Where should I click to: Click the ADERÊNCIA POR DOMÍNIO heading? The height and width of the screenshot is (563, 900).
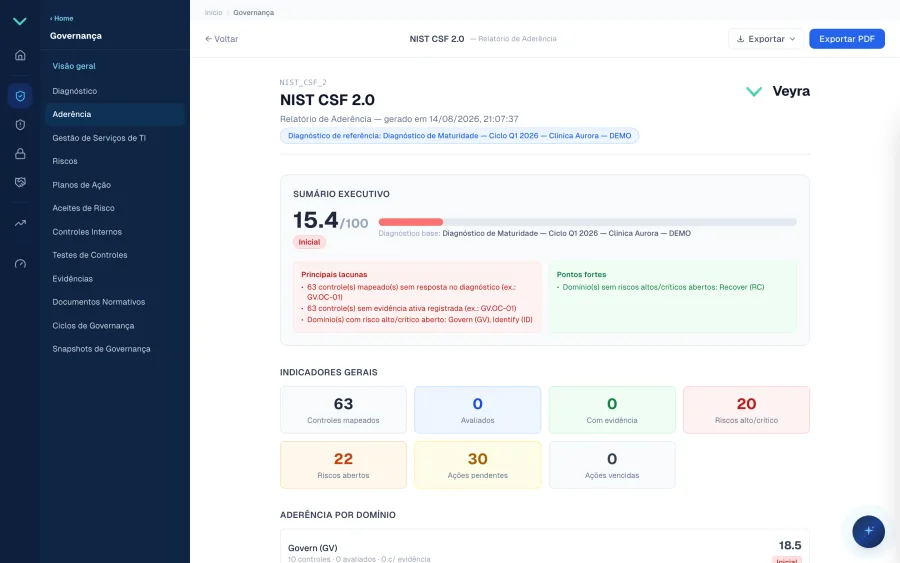(x=338, y=515)
